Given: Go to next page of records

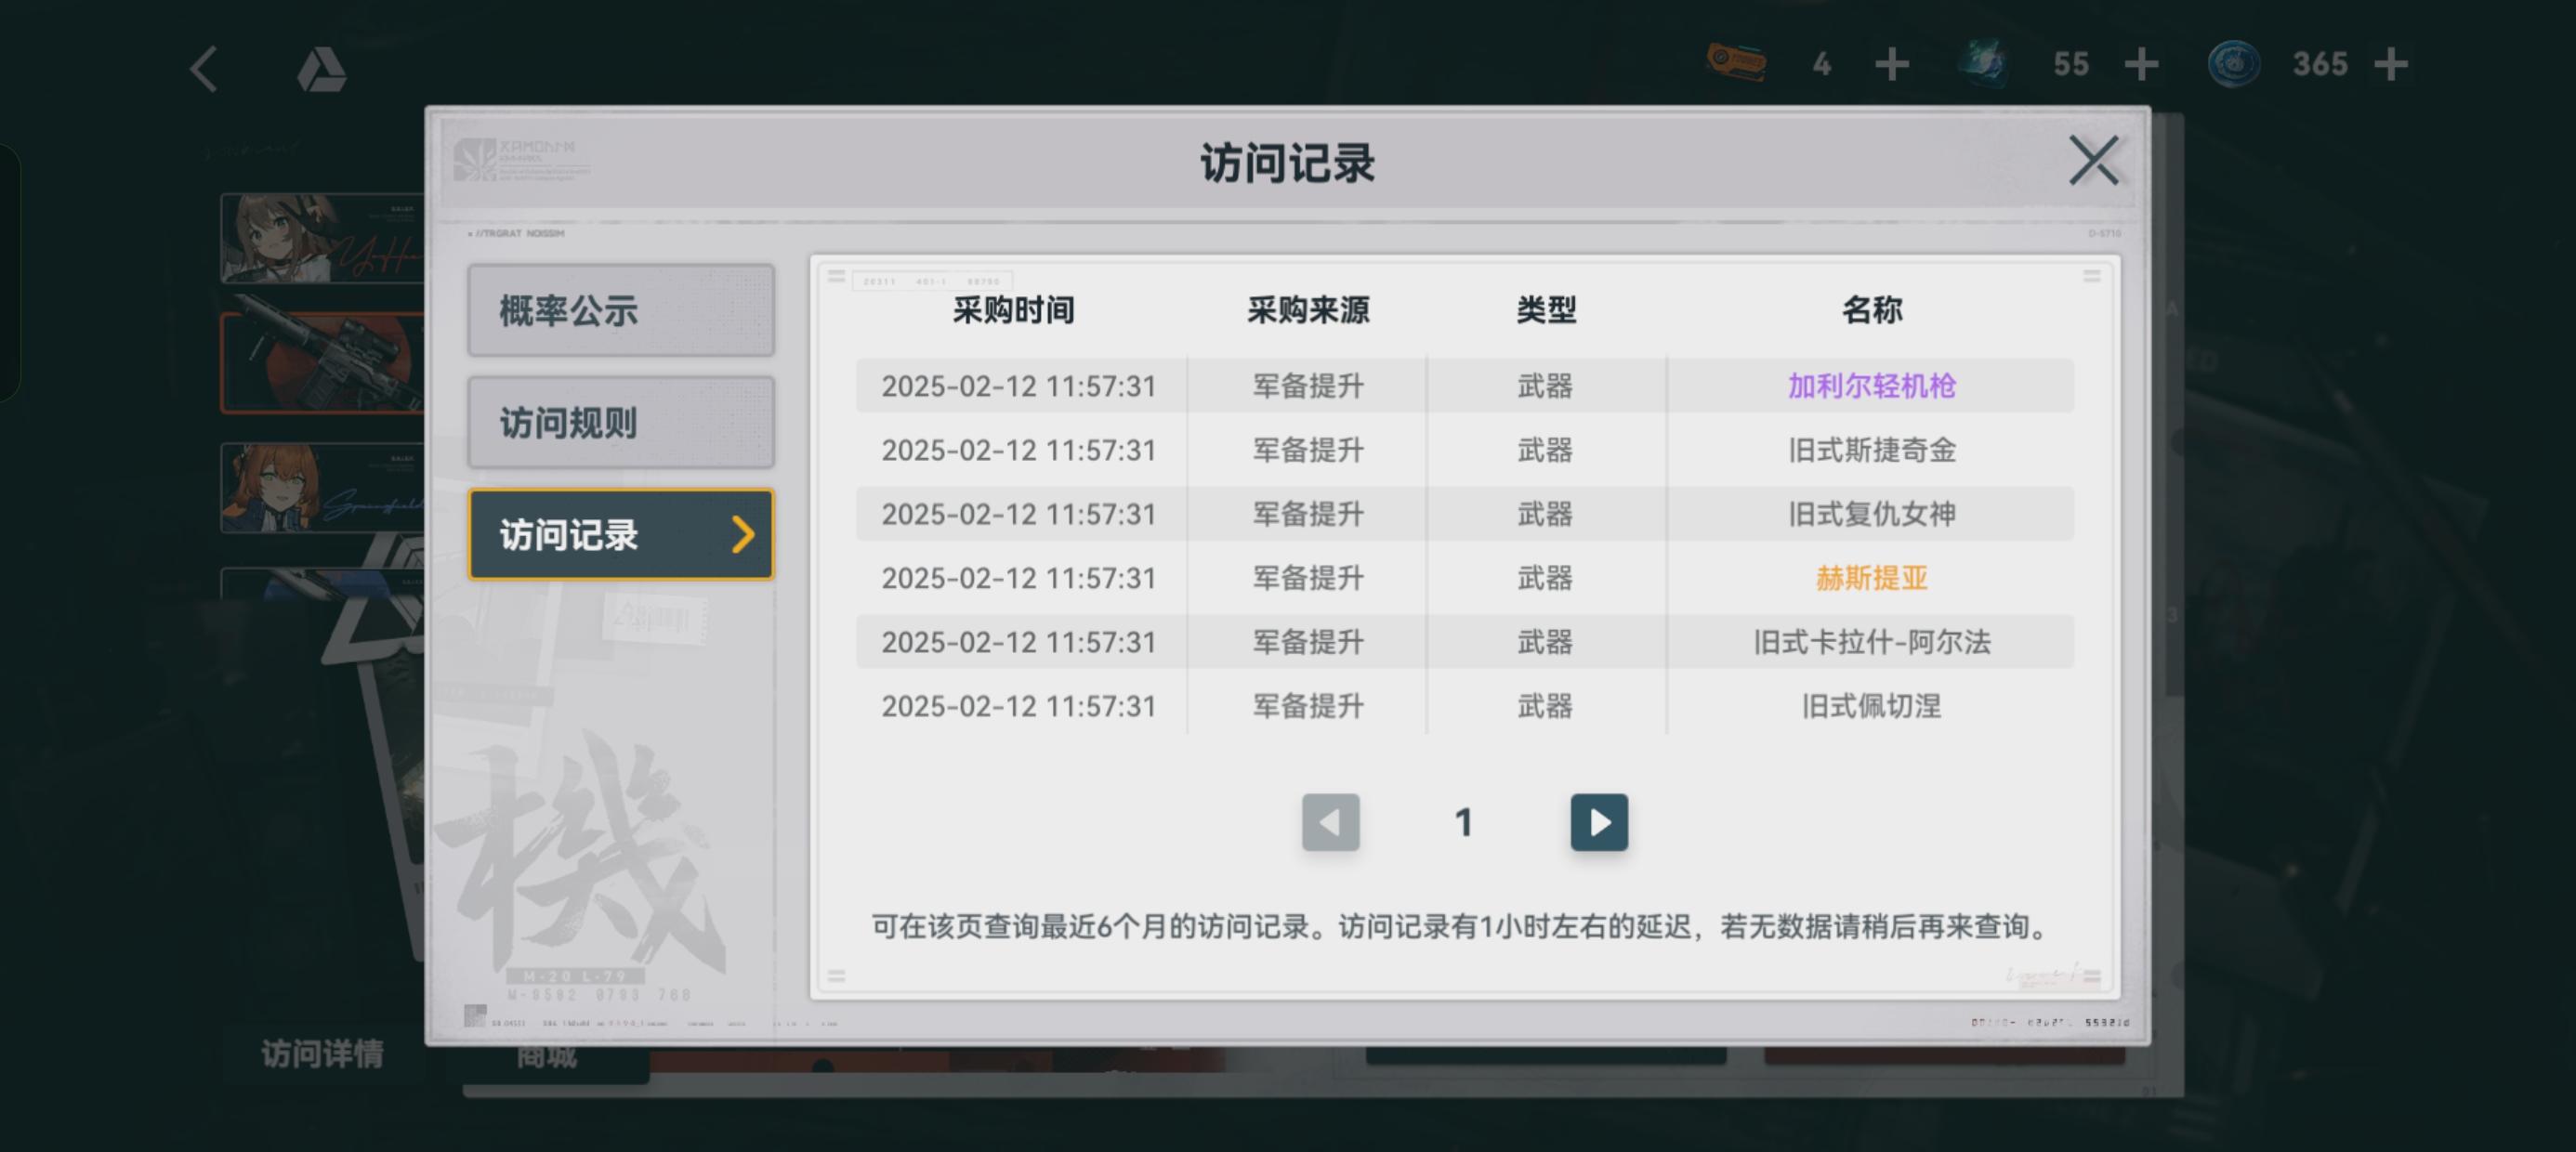Looking at the screenshot, I should (1598, 822).
